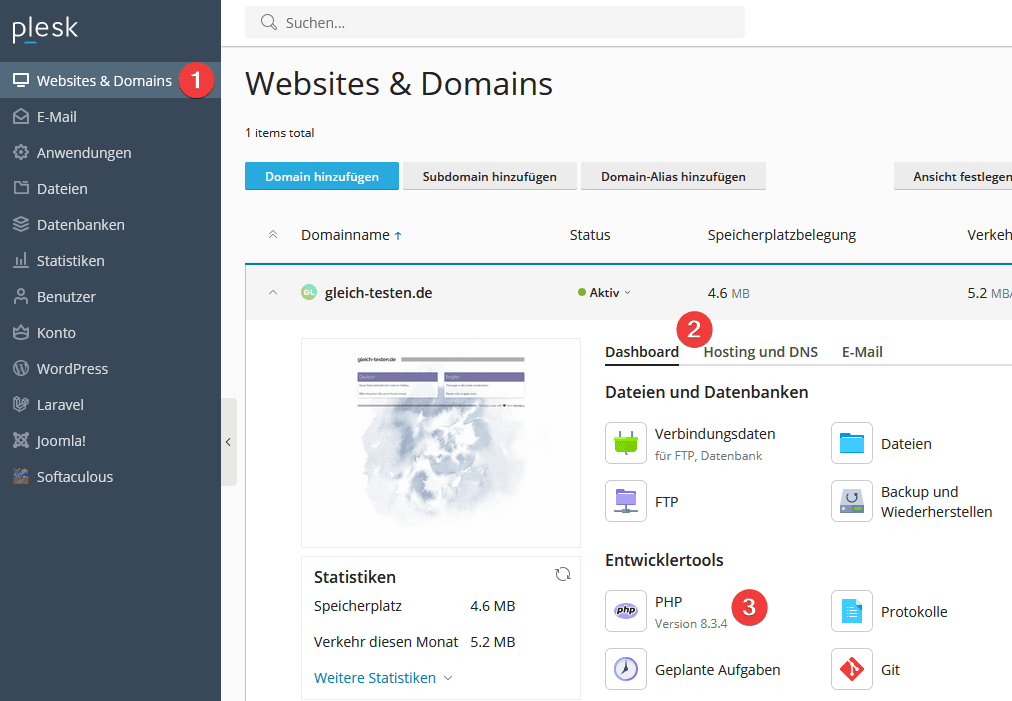
Task: Click the Subdomain hinzufügen button
Action: pos(489,177)
